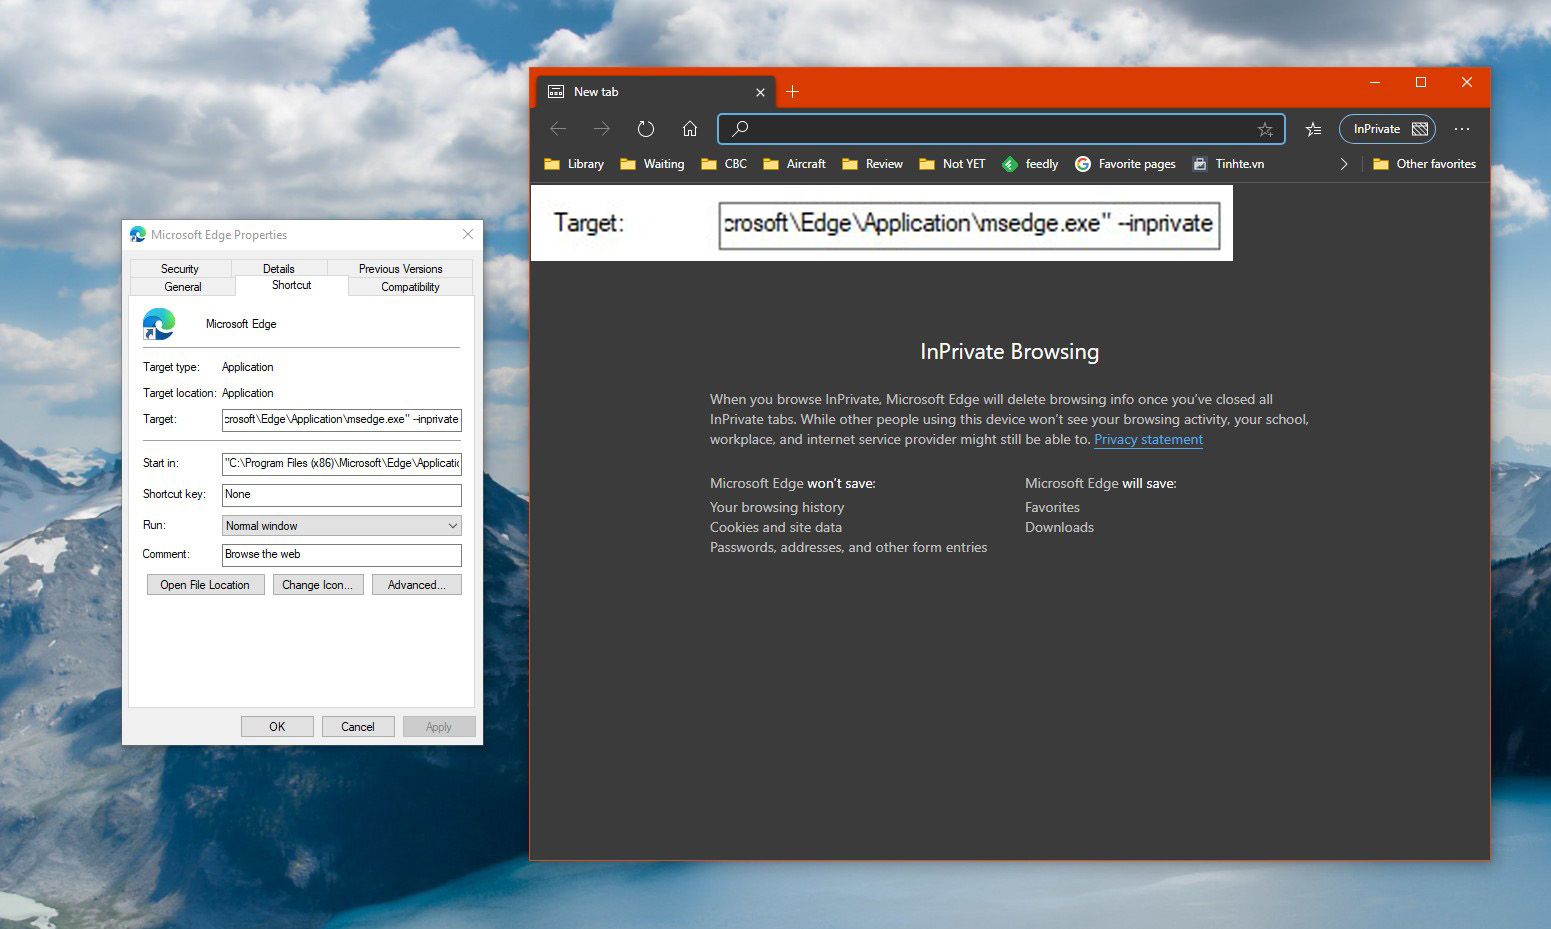Select the New tab tab
The height and width of the screenshot is (929, 1551).
pos(656,92)
